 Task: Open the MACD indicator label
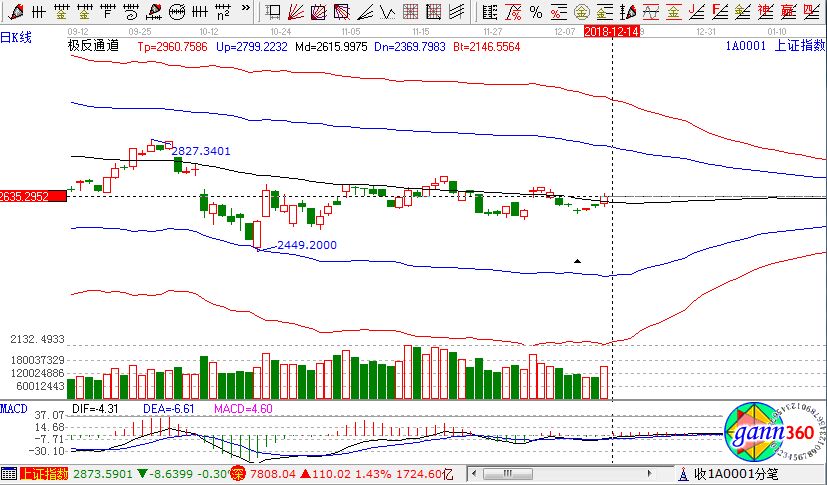(x=14, y=409)
